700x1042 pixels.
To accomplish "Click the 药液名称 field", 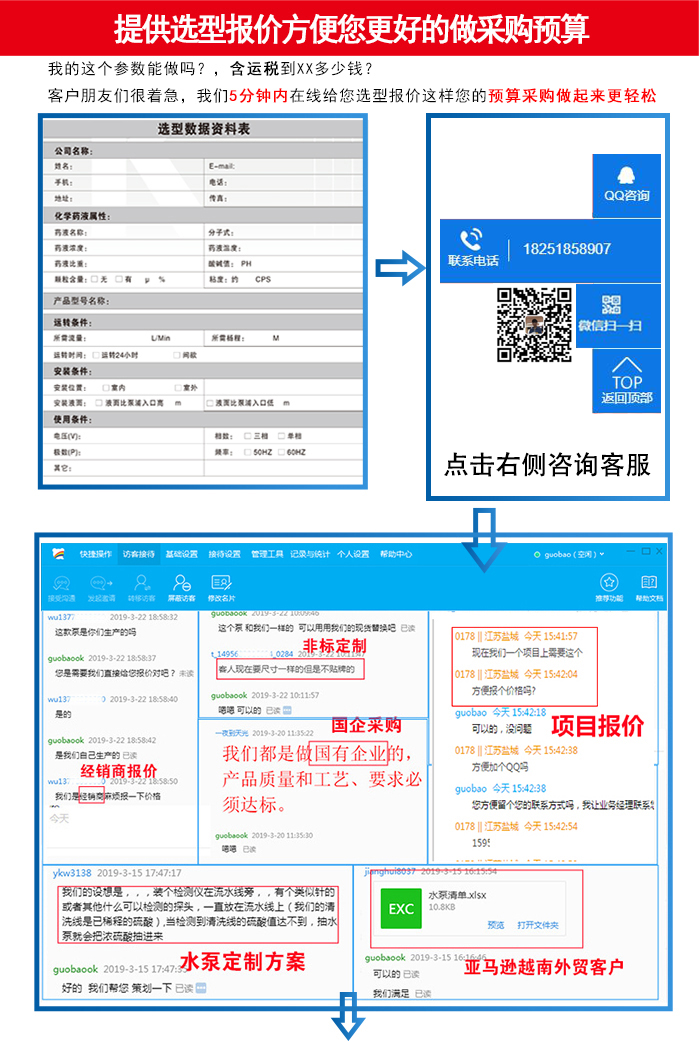I will coord(126,233).
